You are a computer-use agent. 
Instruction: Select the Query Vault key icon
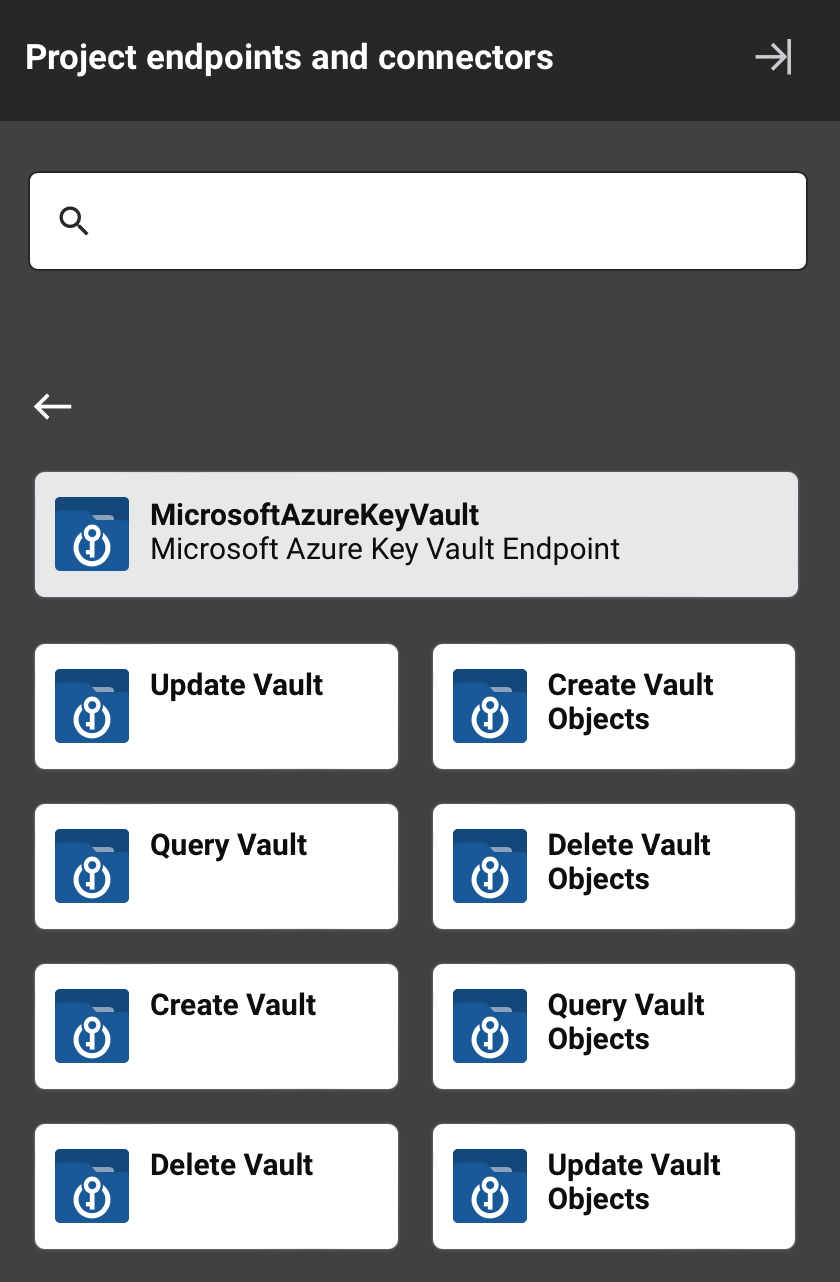pyautogui.click(x=92, y=866)
